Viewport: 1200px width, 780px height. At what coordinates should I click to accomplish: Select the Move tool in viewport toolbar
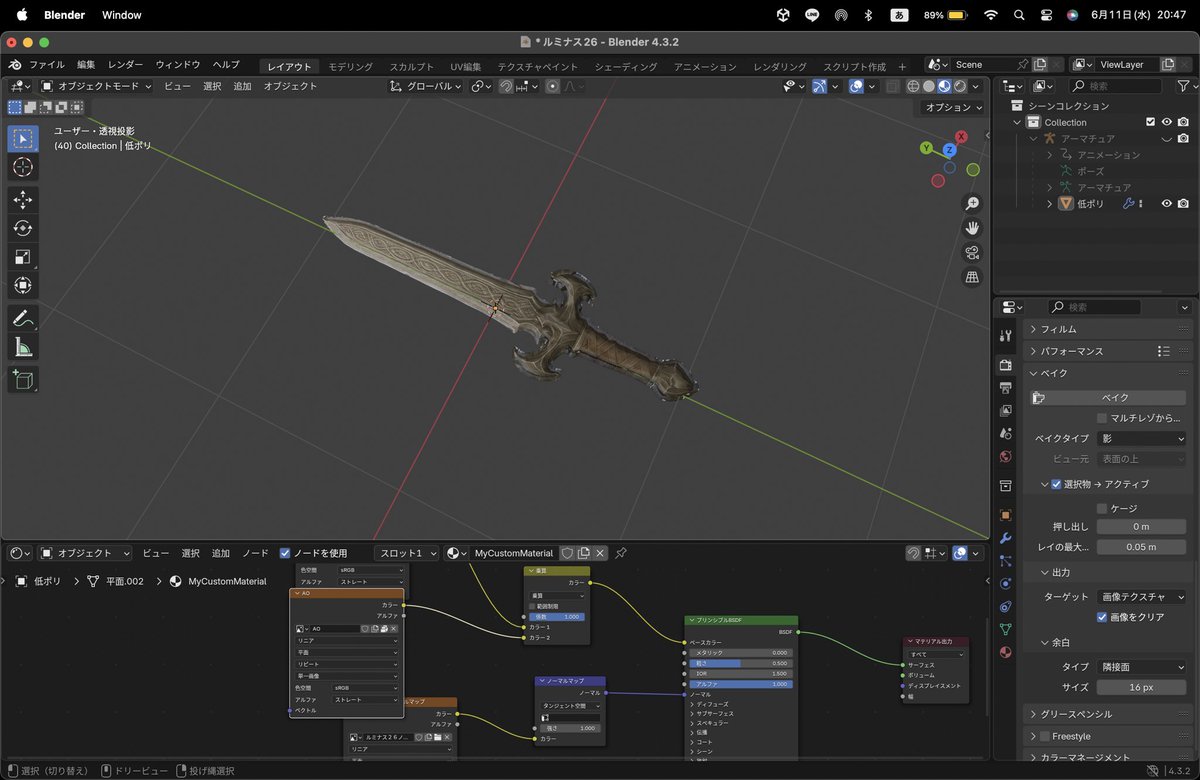click(23, 199)
